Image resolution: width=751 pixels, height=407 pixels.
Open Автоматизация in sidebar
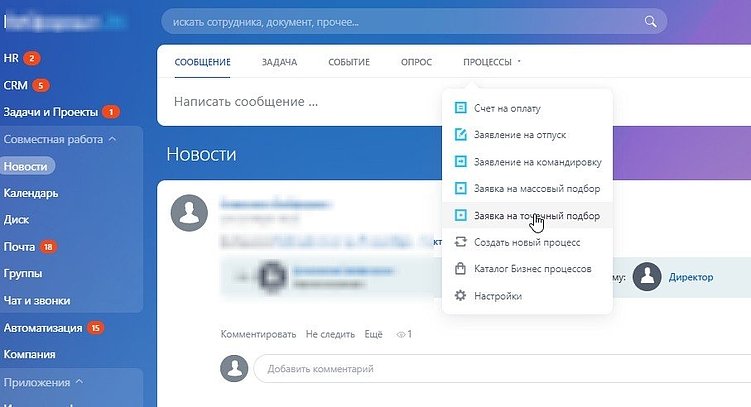tap(43, 328)
